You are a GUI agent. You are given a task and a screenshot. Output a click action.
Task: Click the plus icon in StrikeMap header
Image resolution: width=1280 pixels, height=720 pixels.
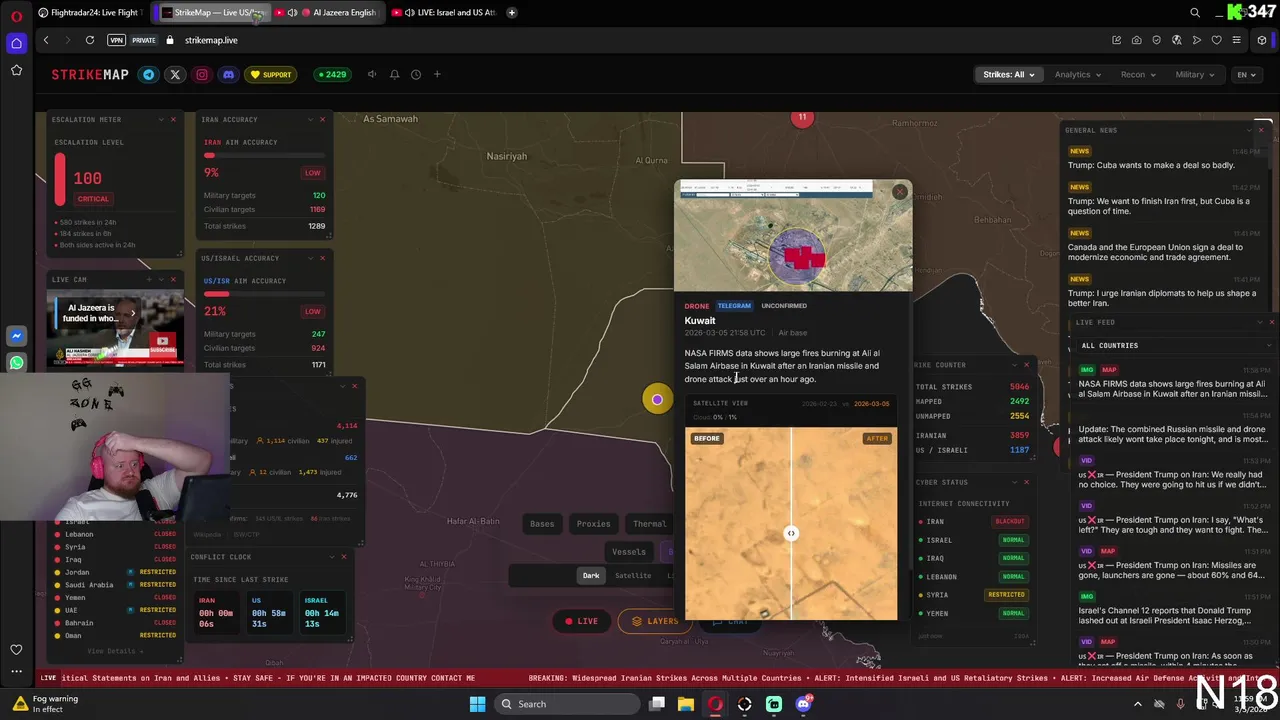(437, 74)
